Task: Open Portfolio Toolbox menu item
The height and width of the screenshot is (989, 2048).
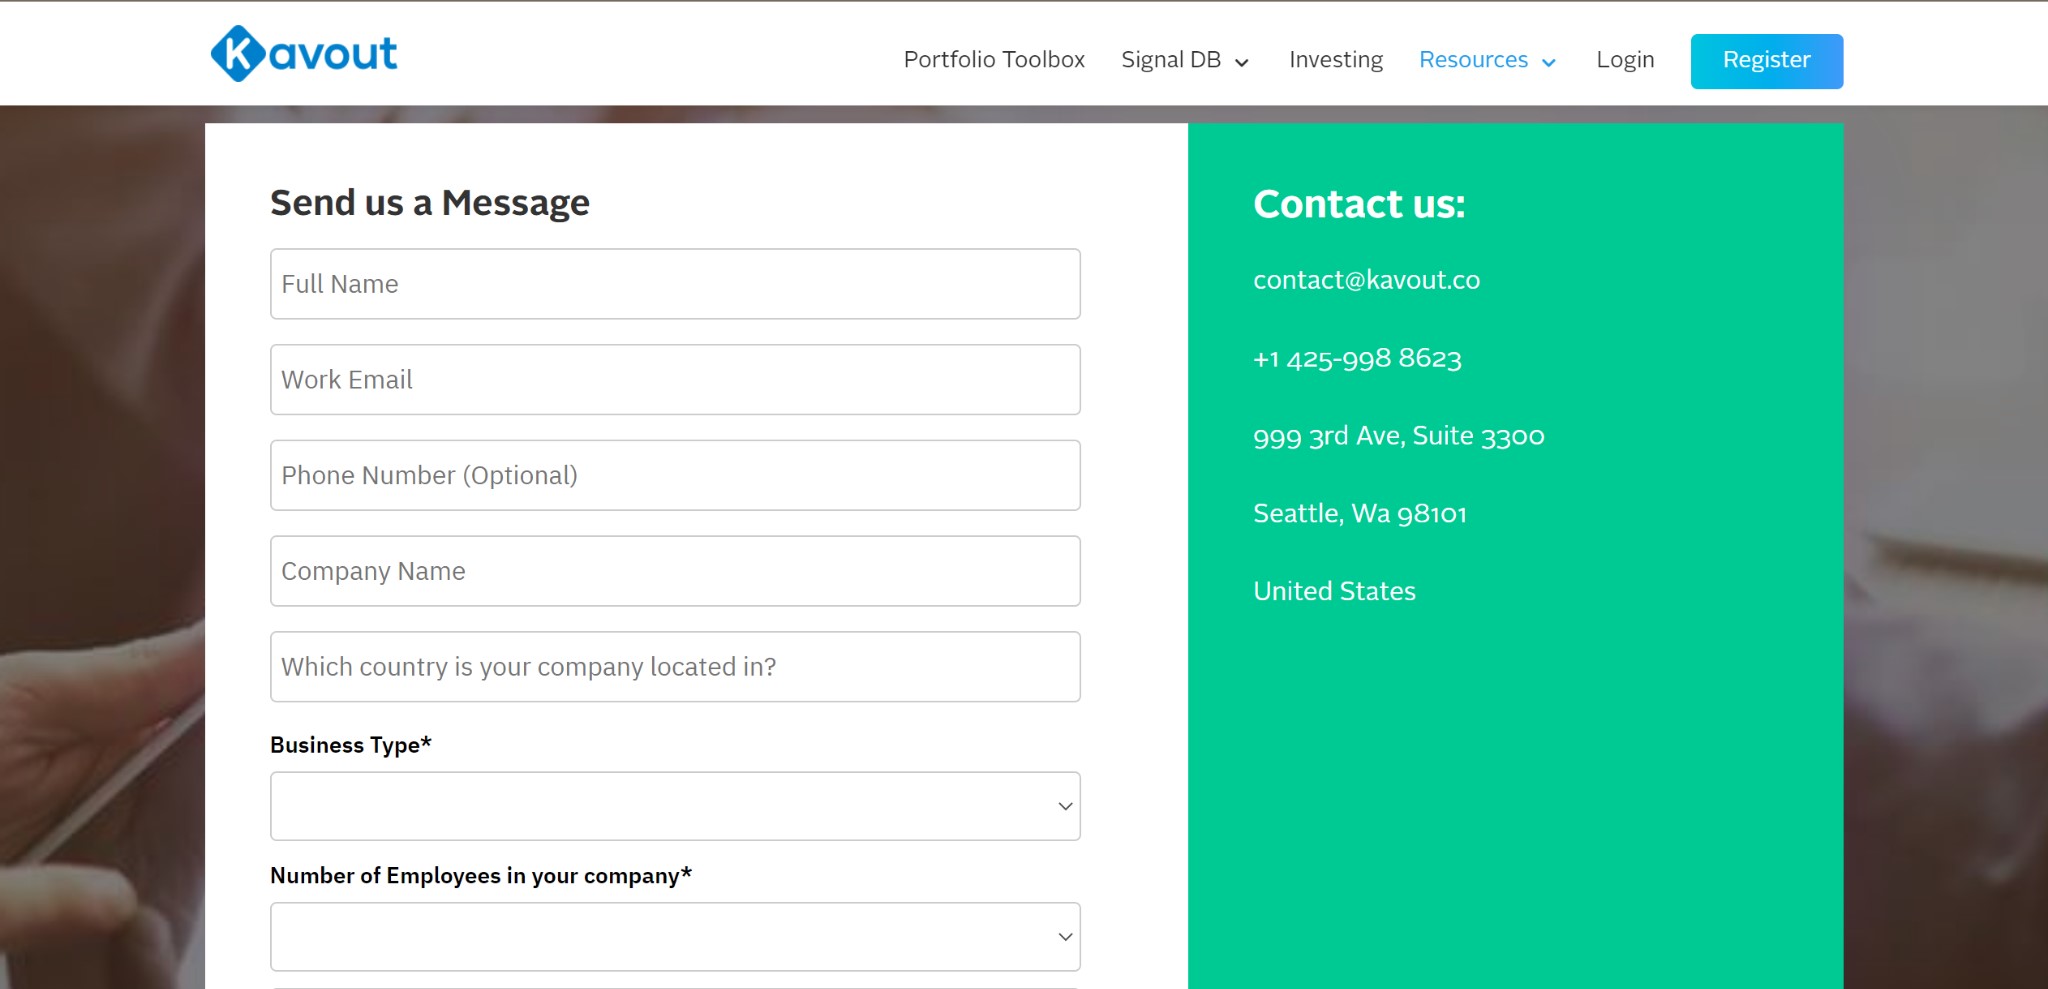Action: (x=993, y=60)
